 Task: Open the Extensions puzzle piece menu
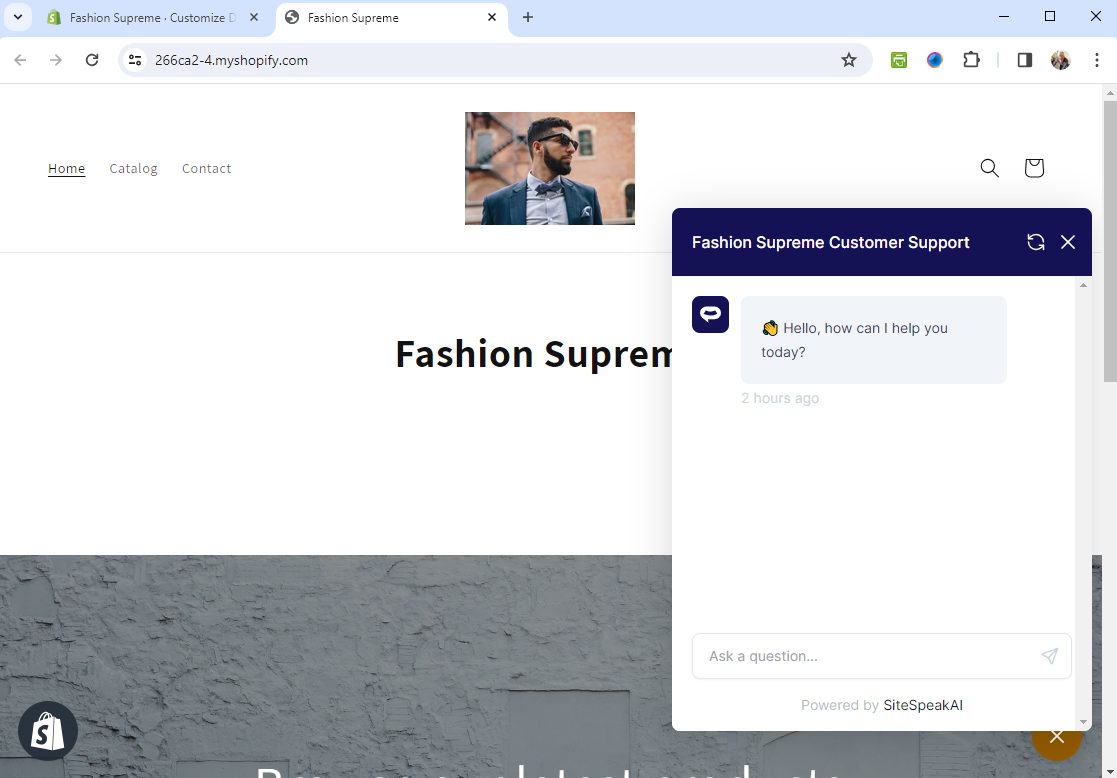[x=971, y=60]
